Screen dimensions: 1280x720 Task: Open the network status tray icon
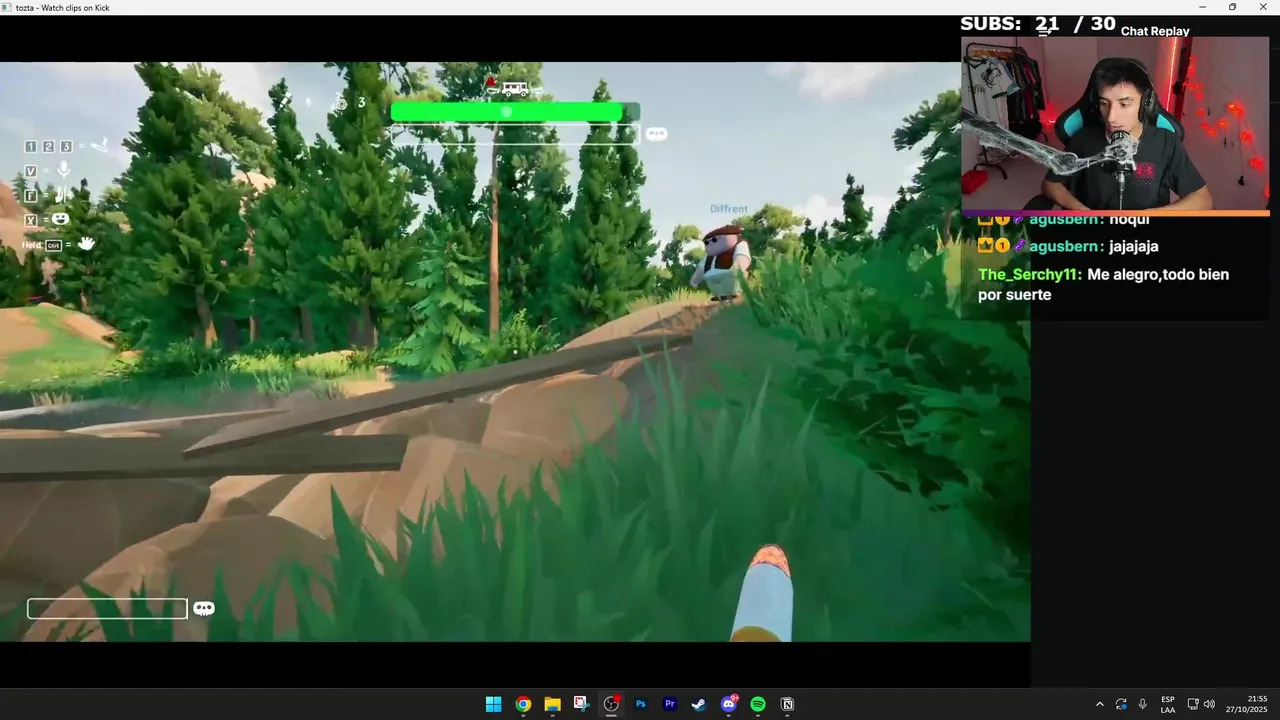[1193, 704]
